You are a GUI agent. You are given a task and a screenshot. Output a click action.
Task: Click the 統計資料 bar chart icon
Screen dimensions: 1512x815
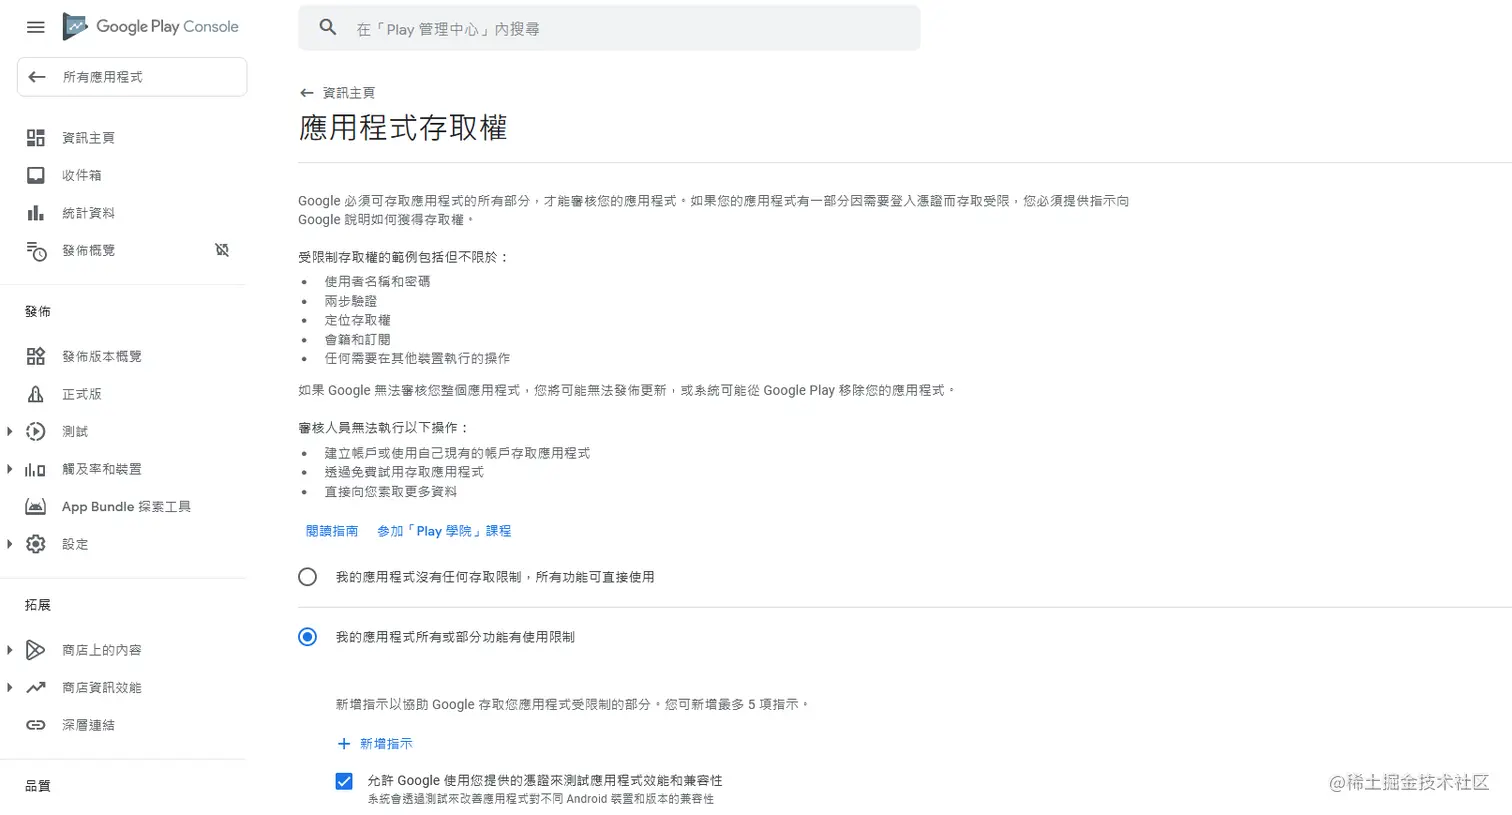pos(36,213)
